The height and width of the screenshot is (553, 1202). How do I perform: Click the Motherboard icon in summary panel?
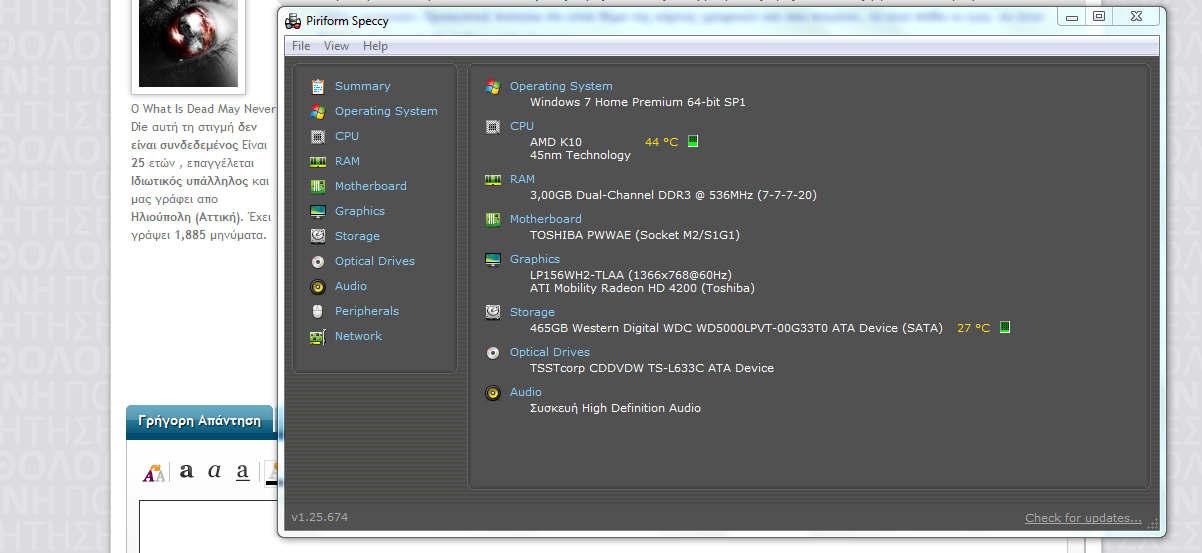point(493,219)
